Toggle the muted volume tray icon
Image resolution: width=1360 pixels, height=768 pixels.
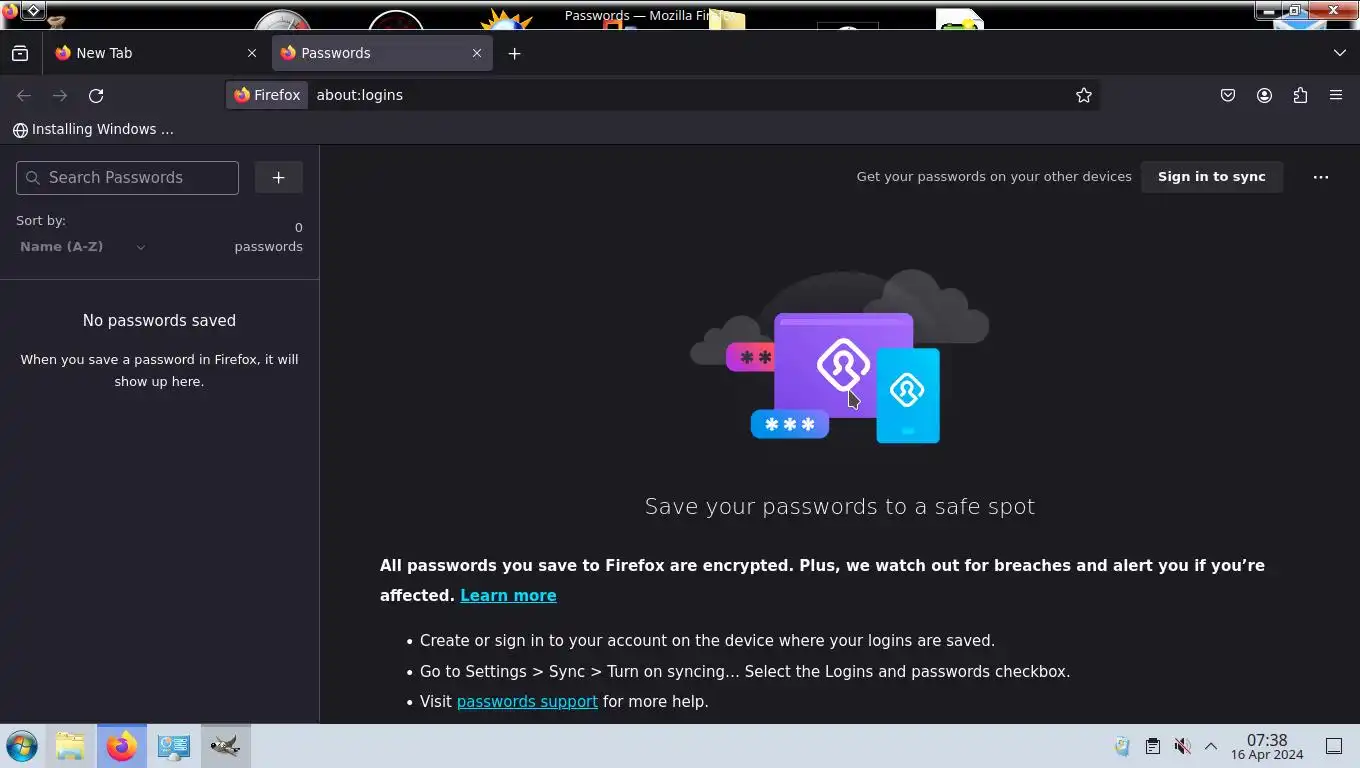[x=1182, y=746]
